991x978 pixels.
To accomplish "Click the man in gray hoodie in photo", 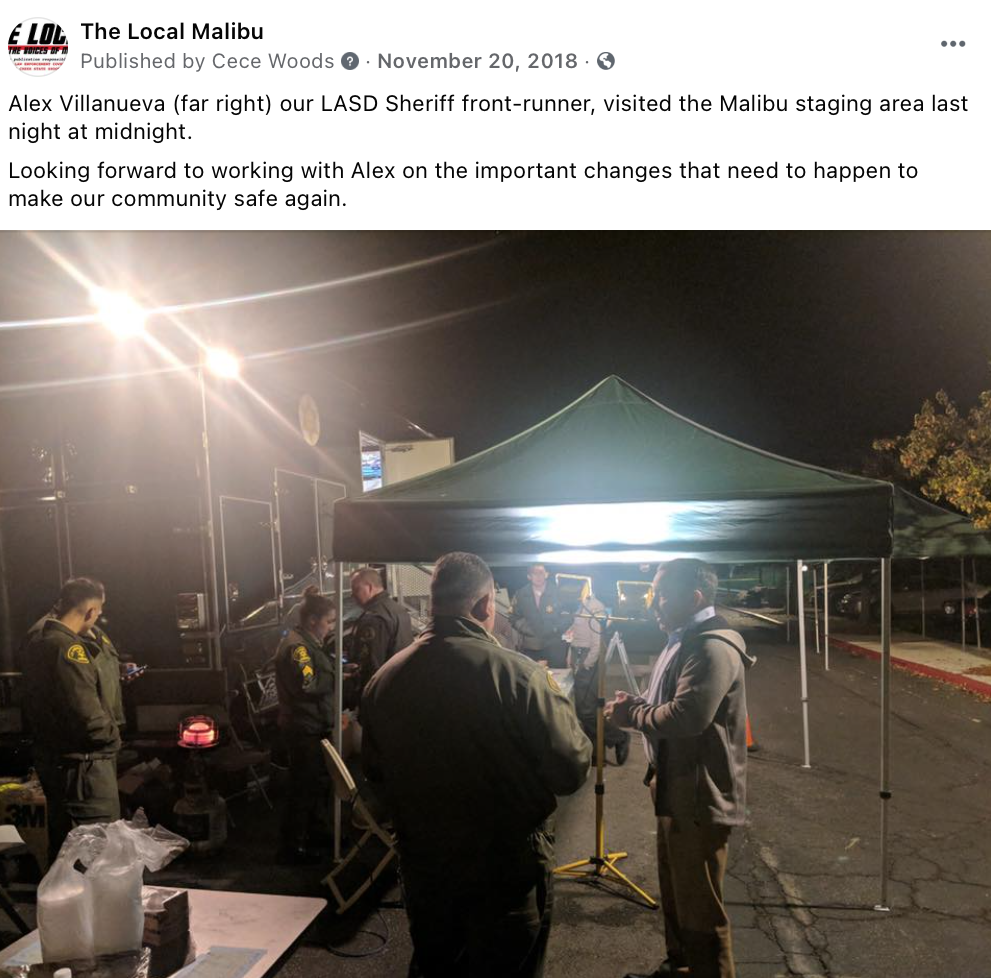I will point(691,759).
